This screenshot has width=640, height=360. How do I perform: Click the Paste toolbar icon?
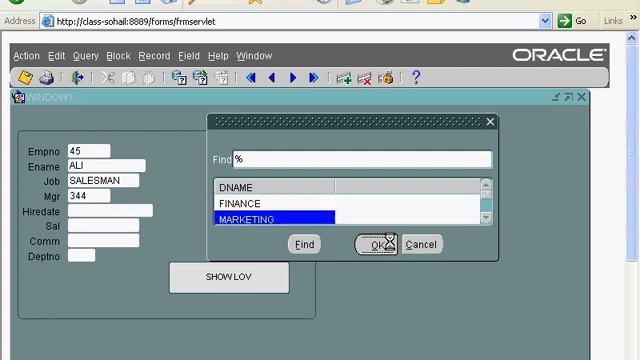(149, 78)
